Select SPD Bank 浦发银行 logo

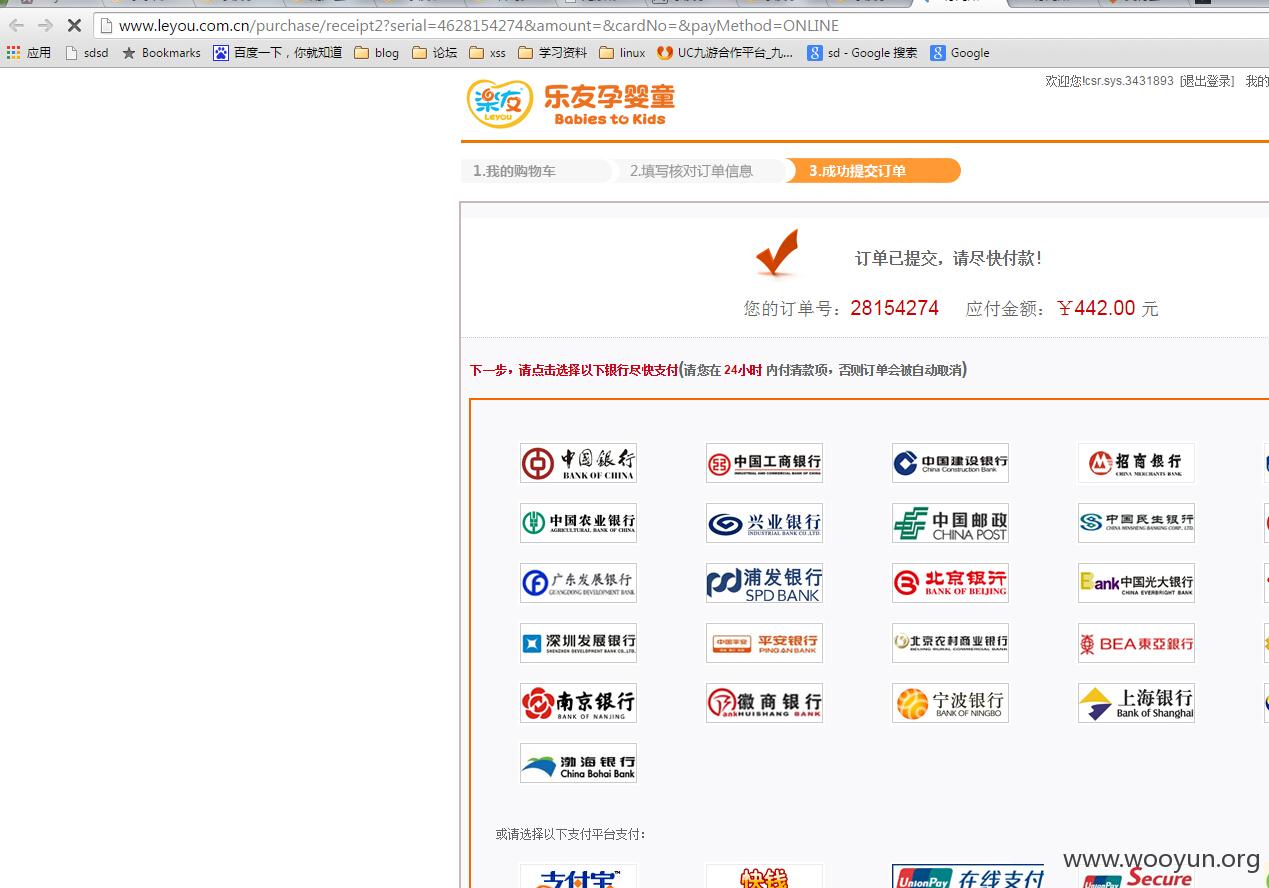(x=764, y=583)
